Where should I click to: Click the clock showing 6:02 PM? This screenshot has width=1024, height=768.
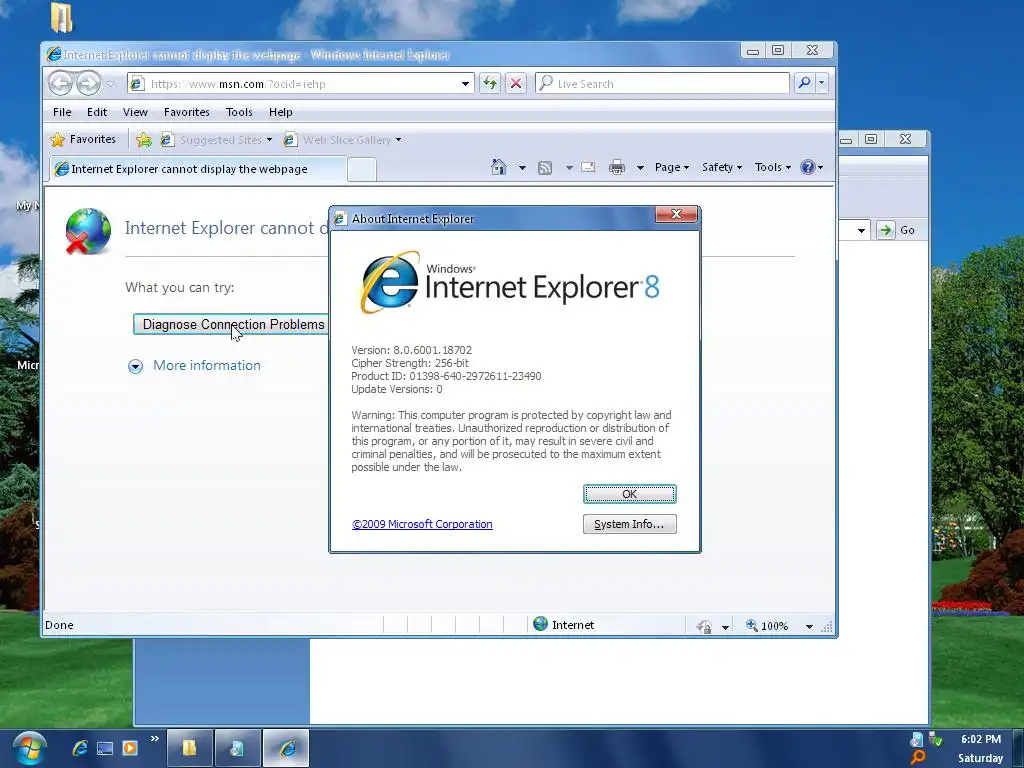click(x=980, y=739)
